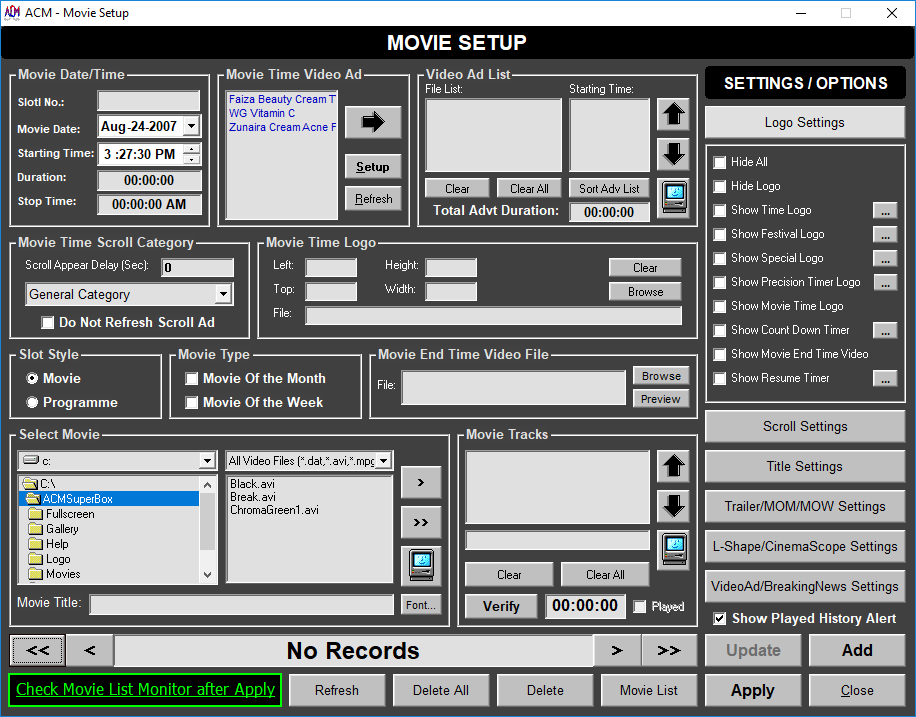The height and width of the screenshot is (717, 916).
Task: Switch to Scroll Settings panel
Action: coord(804,427)
